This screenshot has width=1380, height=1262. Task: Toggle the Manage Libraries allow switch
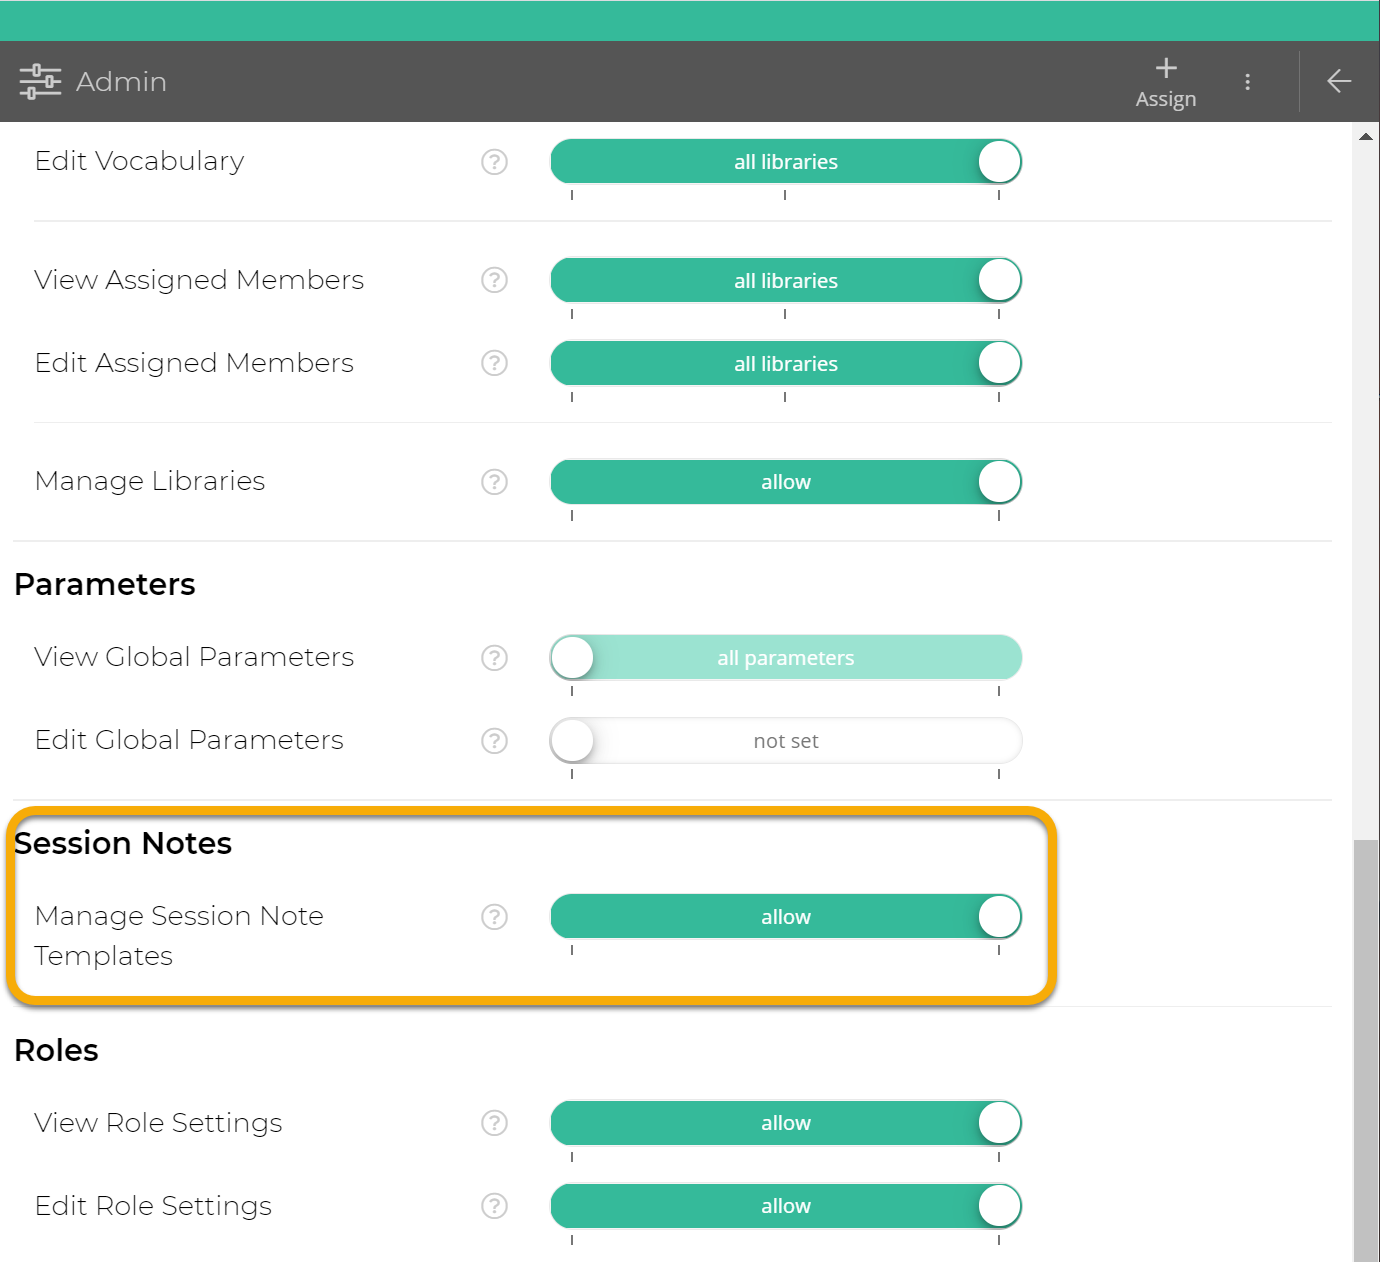point(998,482)
